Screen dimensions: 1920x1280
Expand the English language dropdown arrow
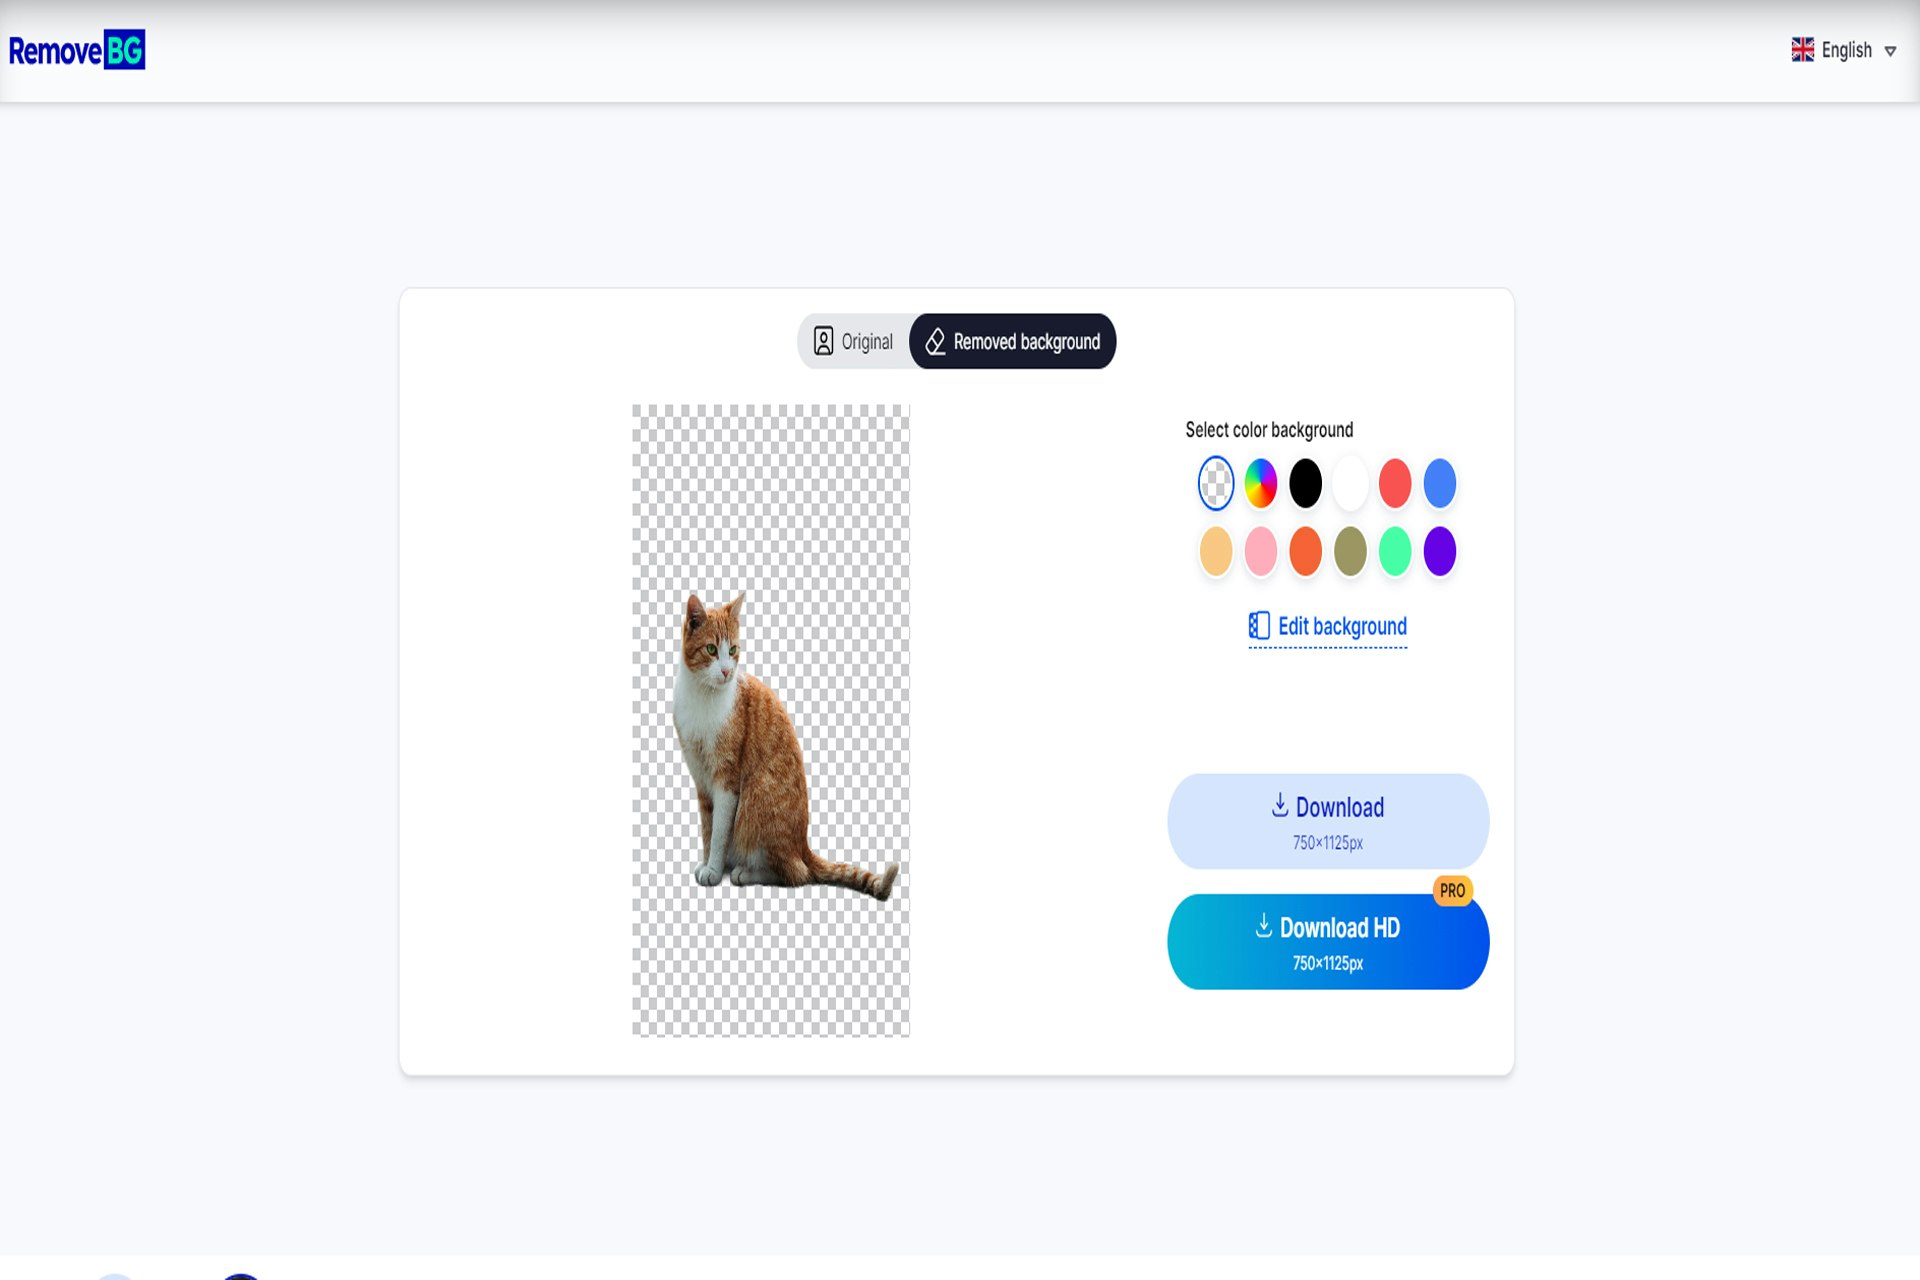coord(1890,51)
